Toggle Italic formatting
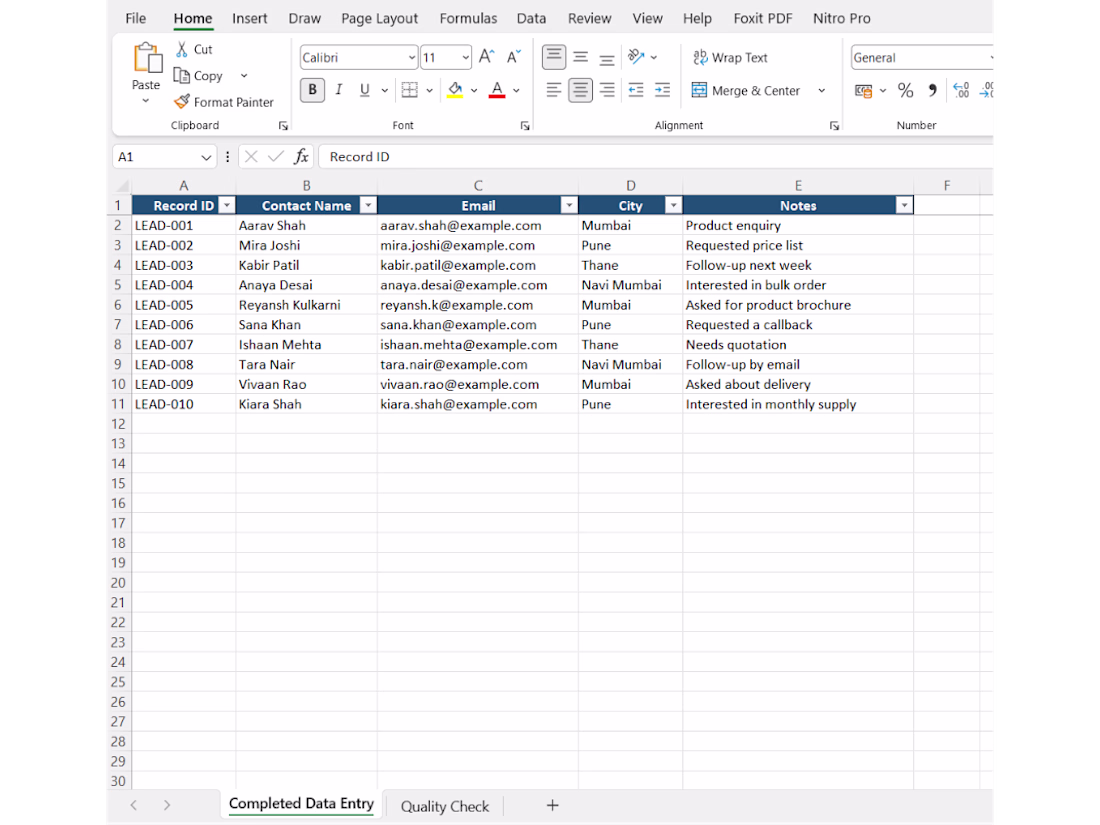The height and width of the screenshot is (825, 1100). [339, 90]
